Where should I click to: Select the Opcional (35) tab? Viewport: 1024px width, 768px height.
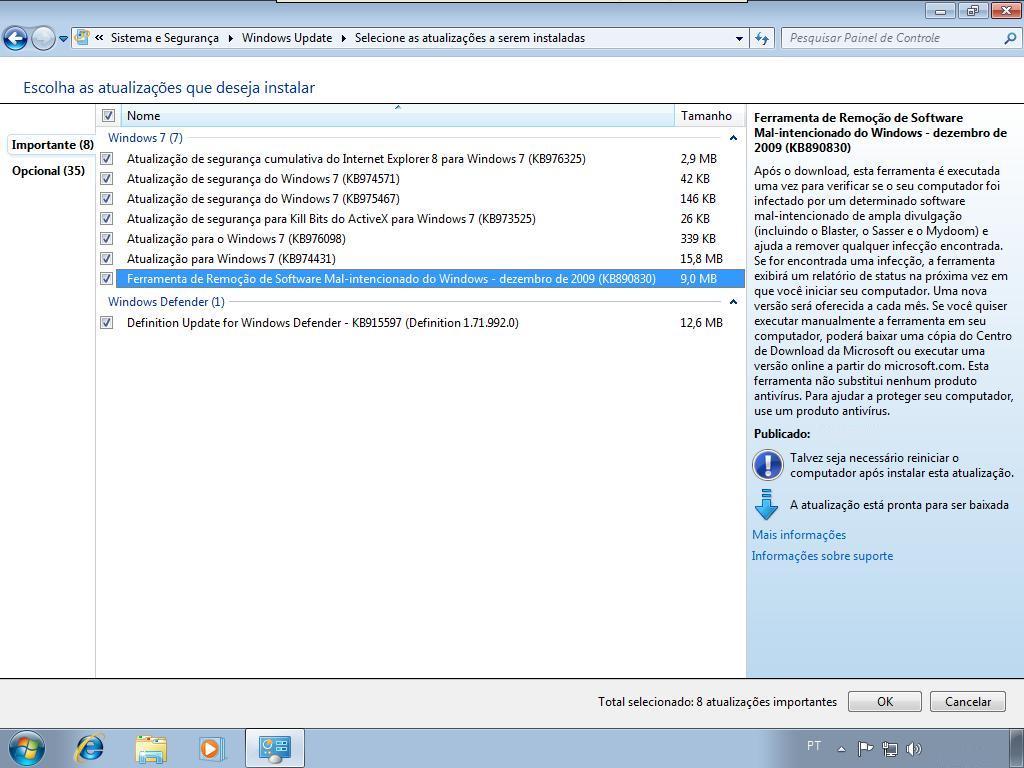(48, 171)
